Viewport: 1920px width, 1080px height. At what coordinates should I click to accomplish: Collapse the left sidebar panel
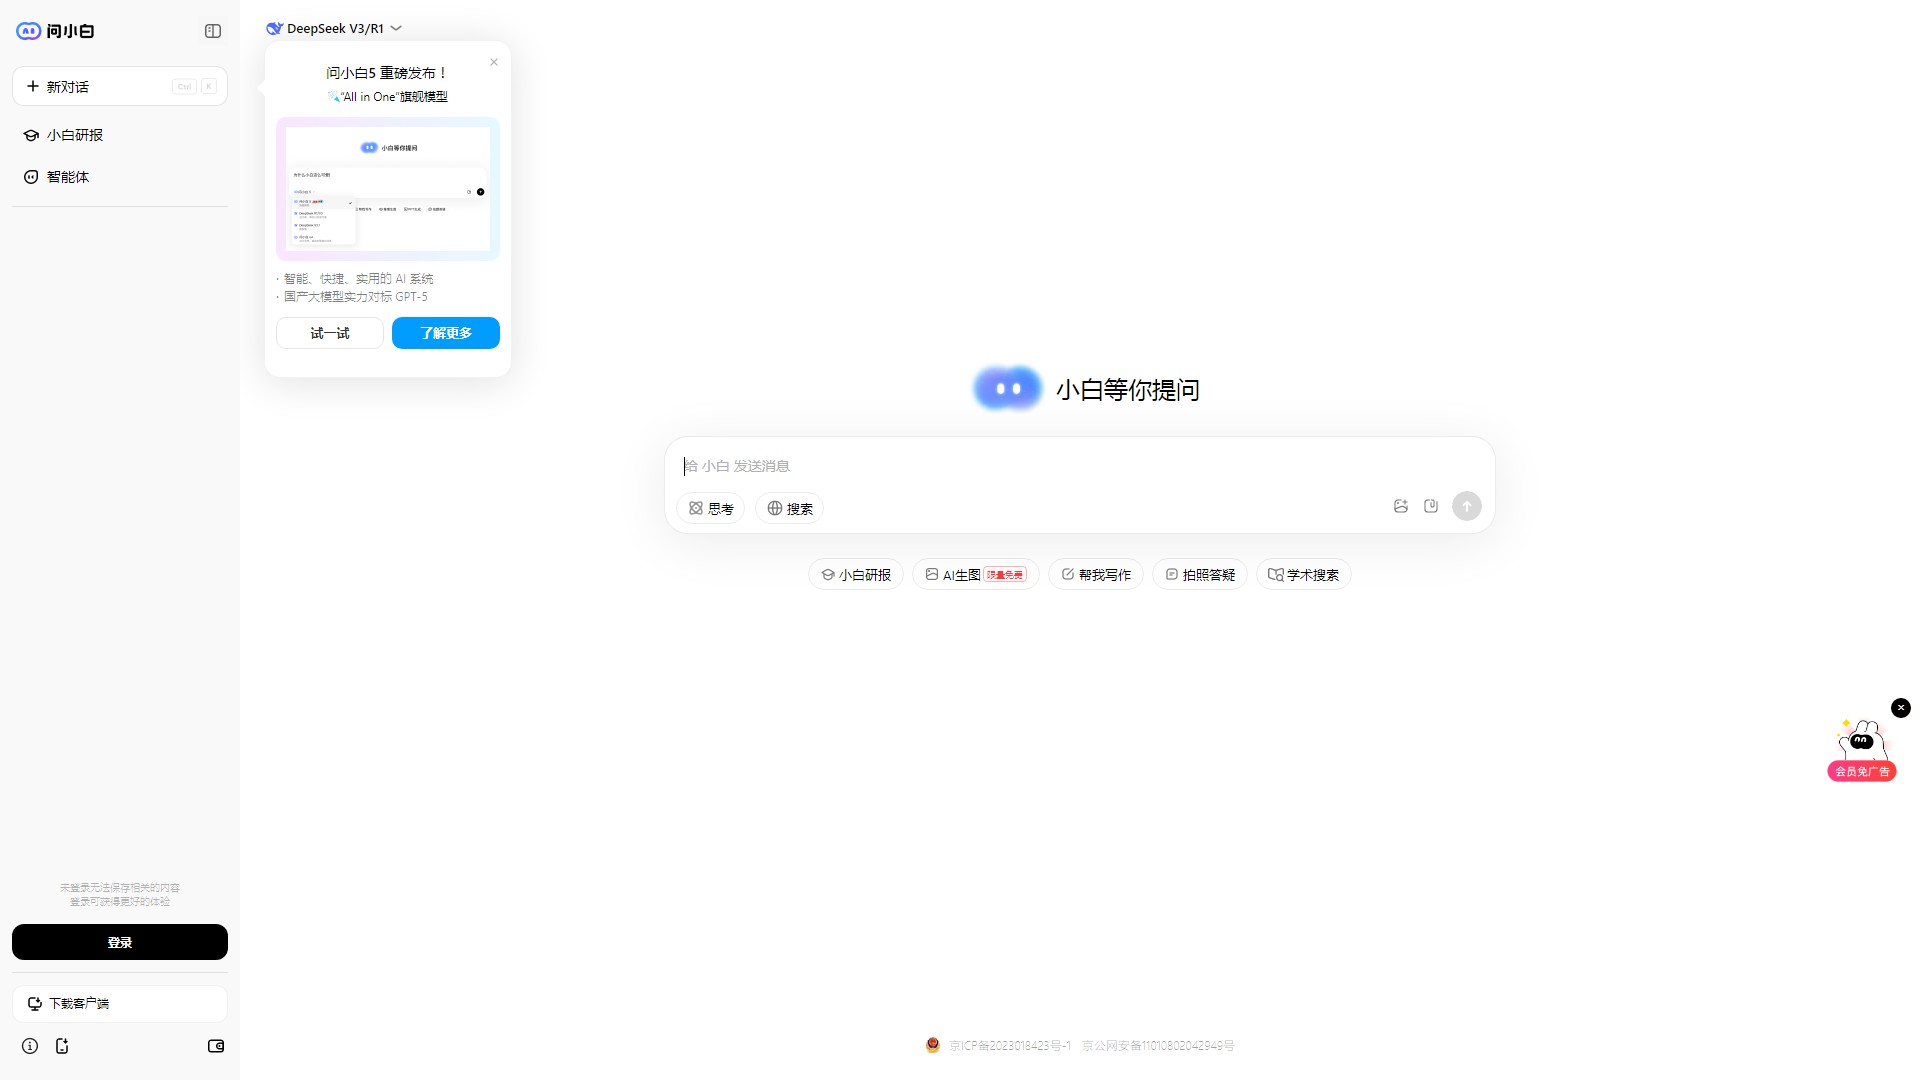pyautogui.click(x=212, y=31)
